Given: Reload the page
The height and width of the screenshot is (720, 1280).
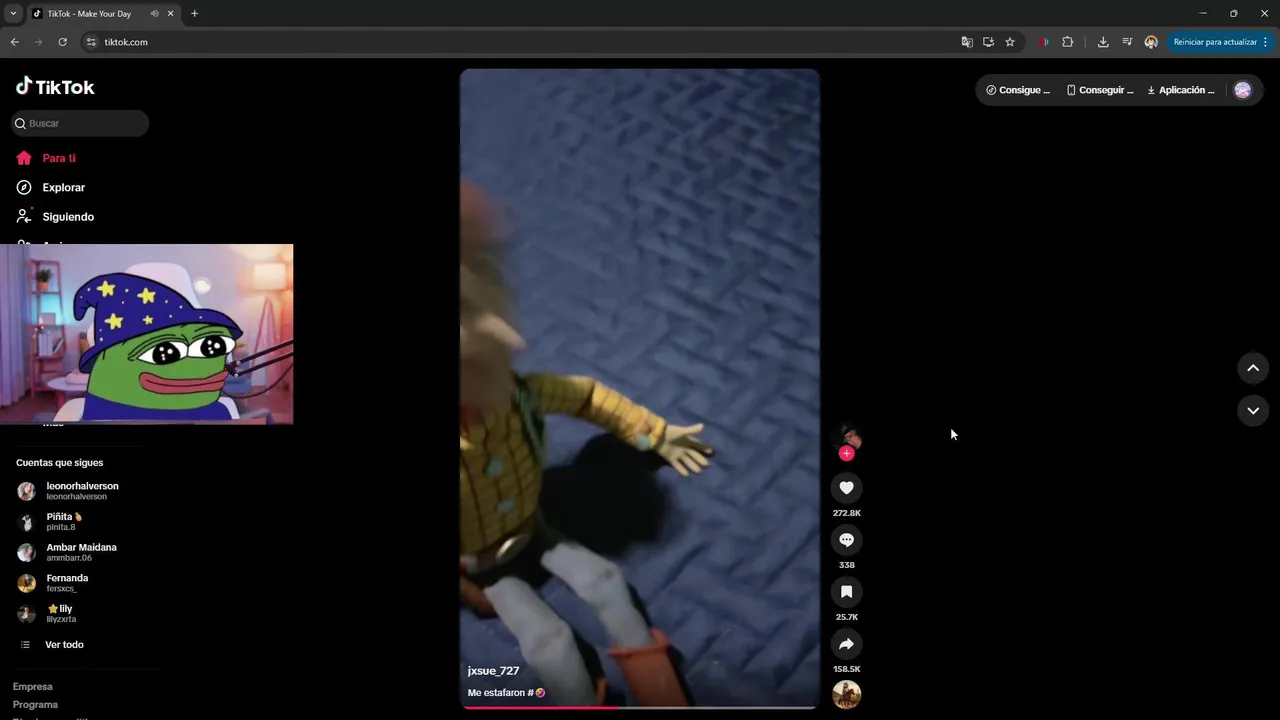Looking at the screenshot, I should click(x=62, y=42).
